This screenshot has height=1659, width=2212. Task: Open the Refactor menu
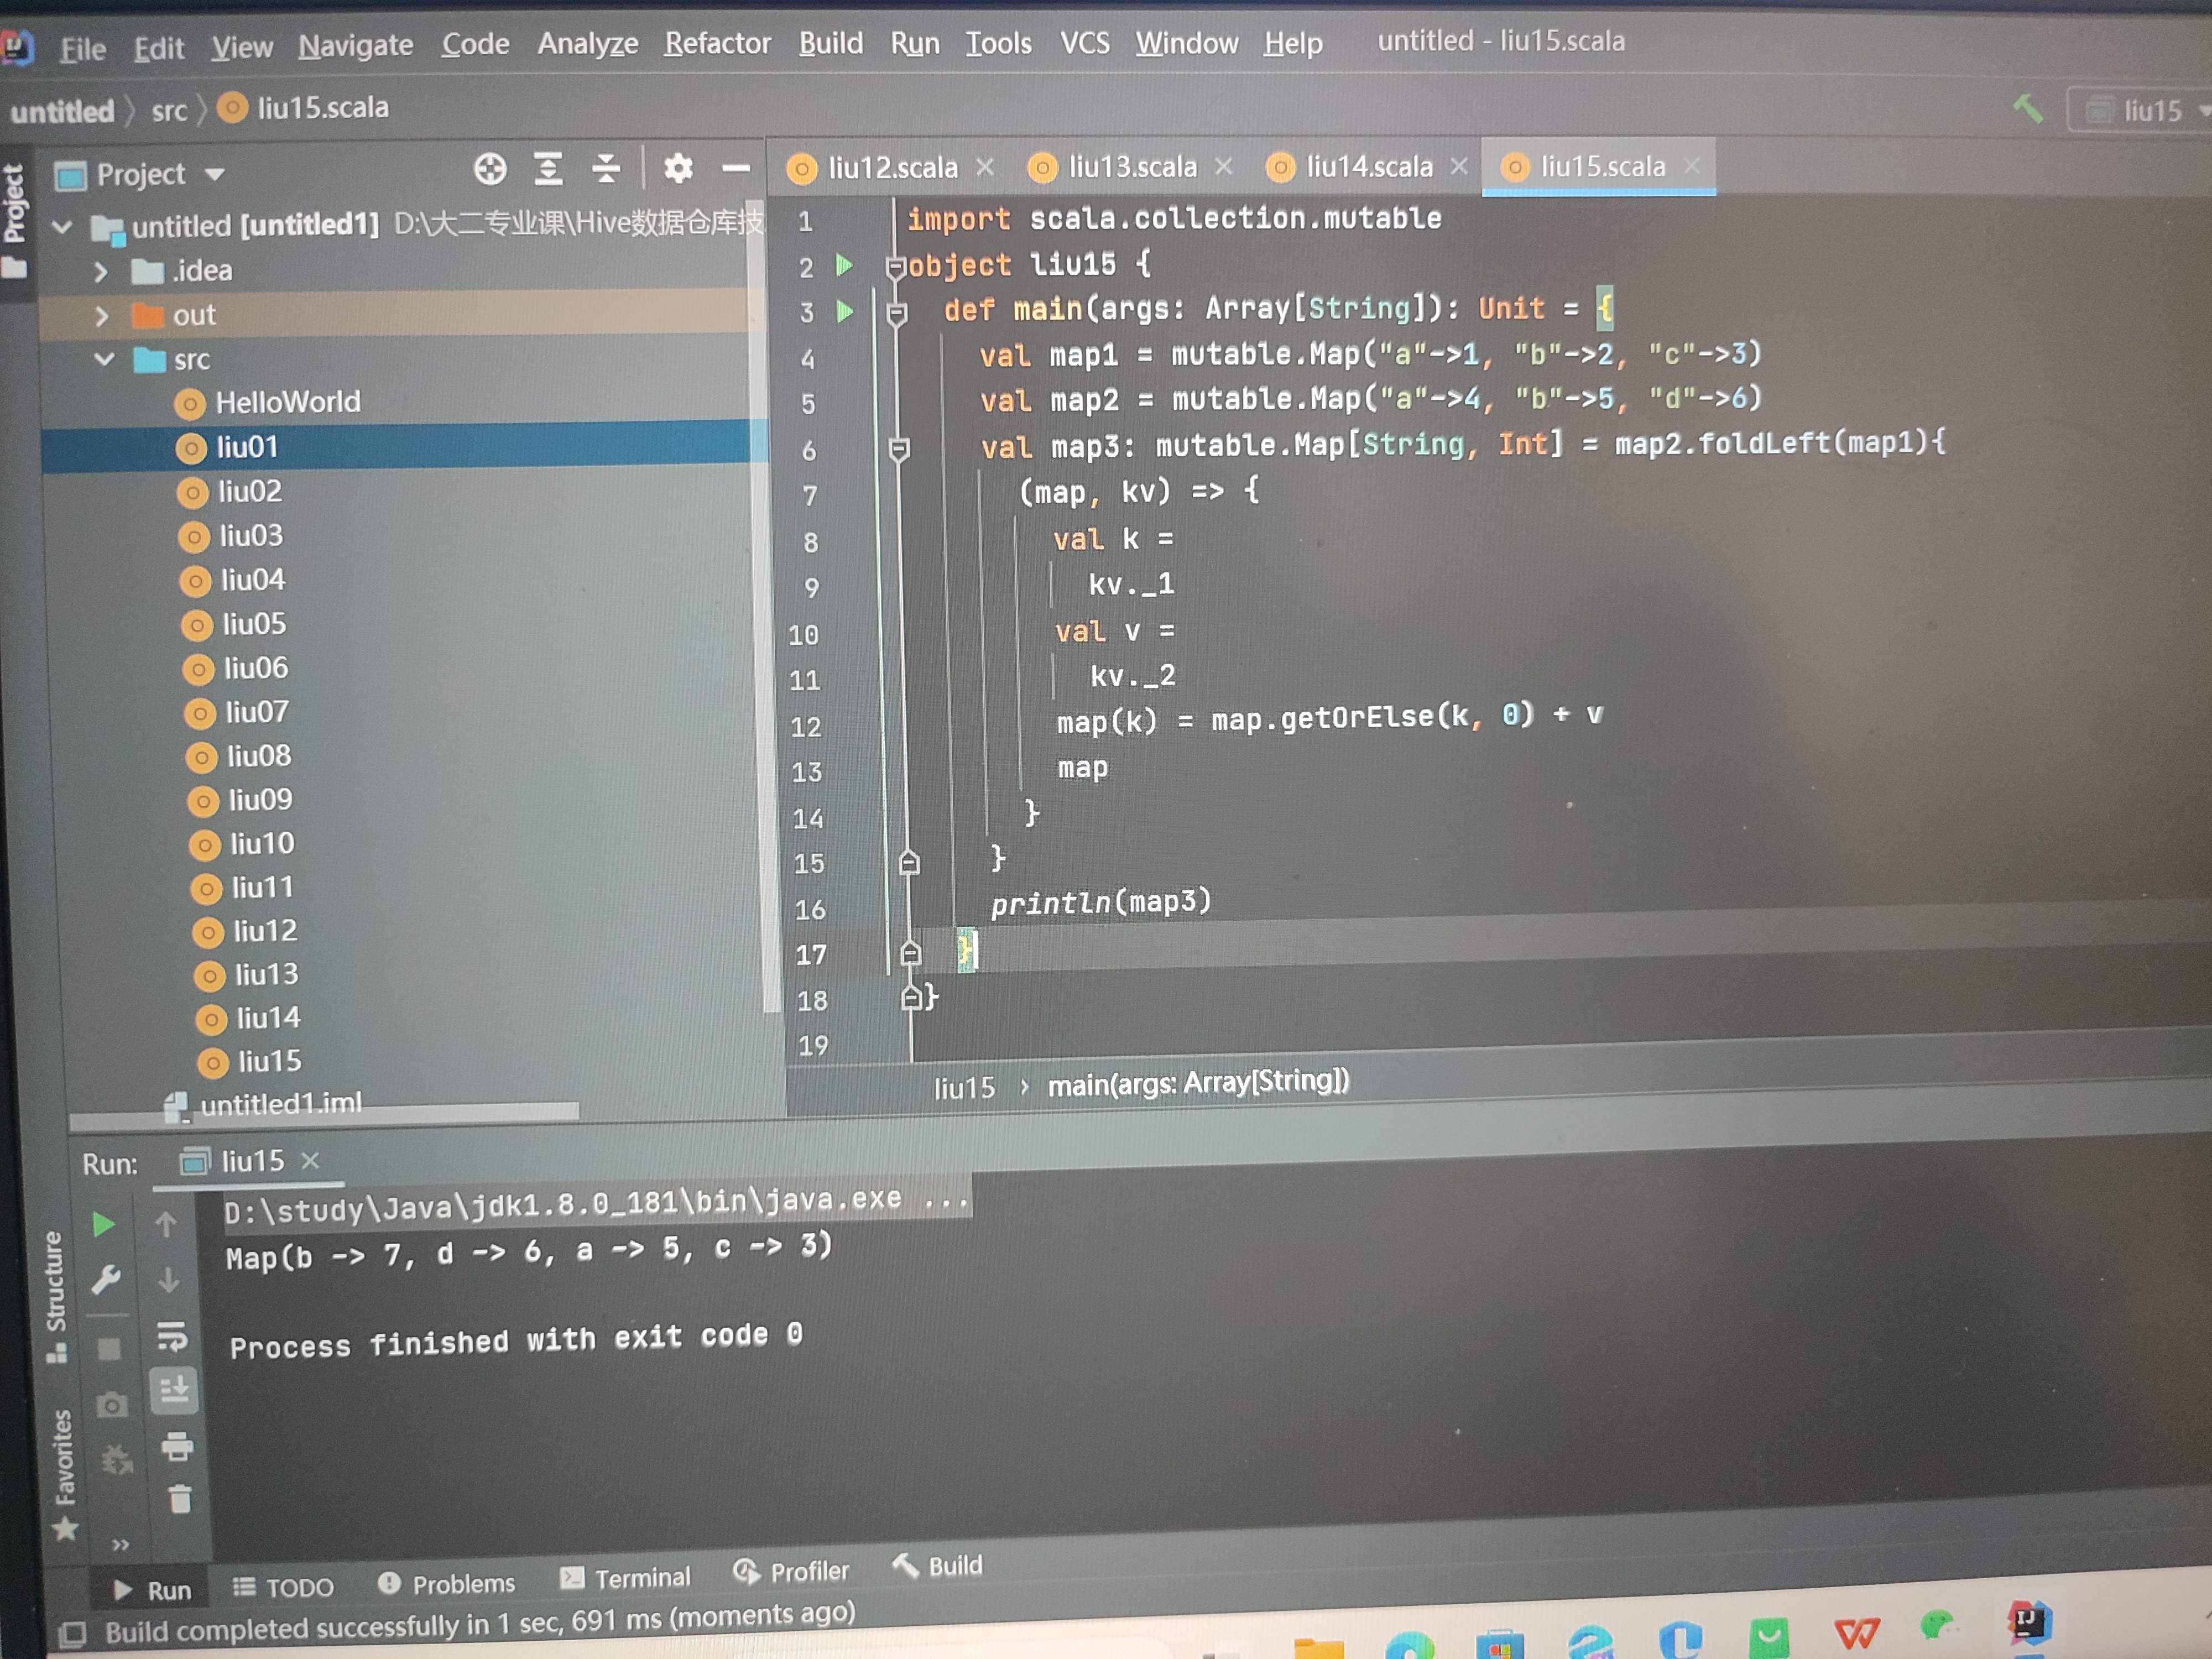pyautogui.click(x=717, y=44)
